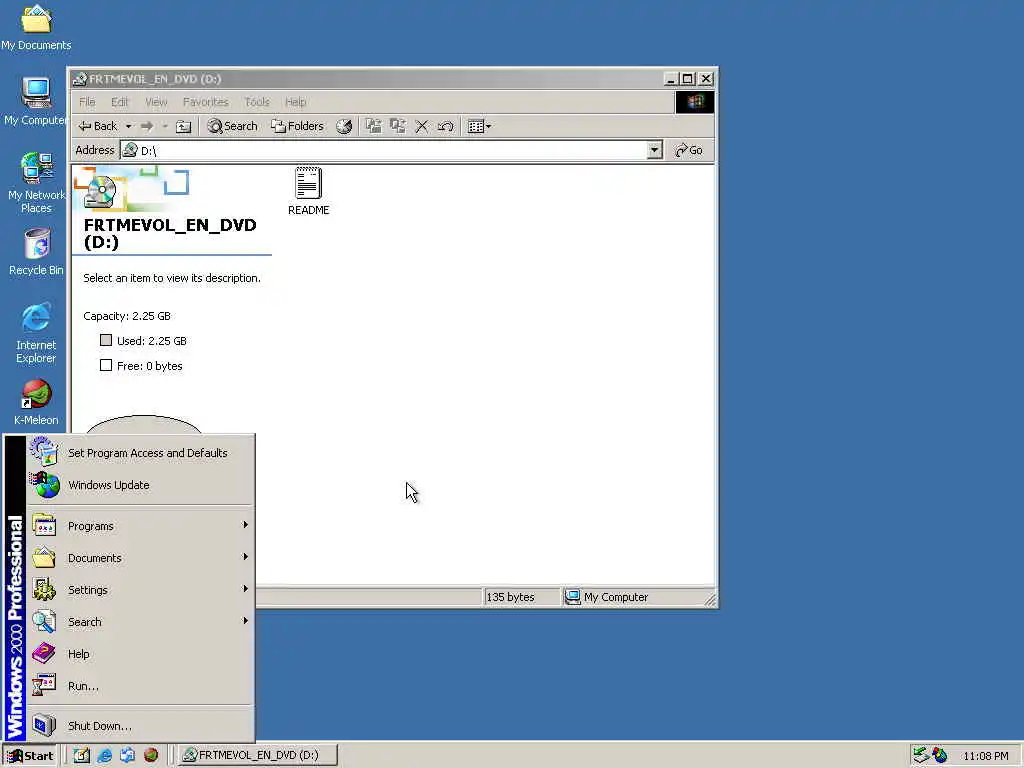Click the Undo toolbar icon

pos(446,126)
